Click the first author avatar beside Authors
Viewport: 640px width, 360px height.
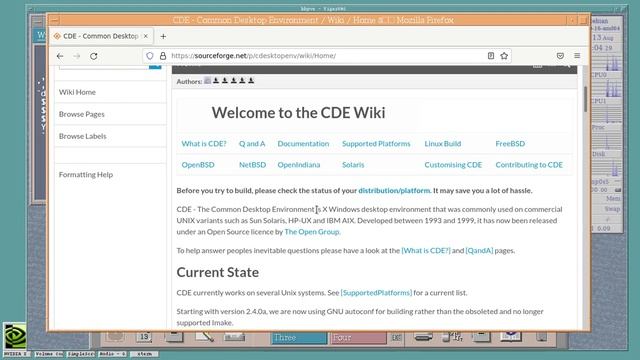click(x=207, y=81)
